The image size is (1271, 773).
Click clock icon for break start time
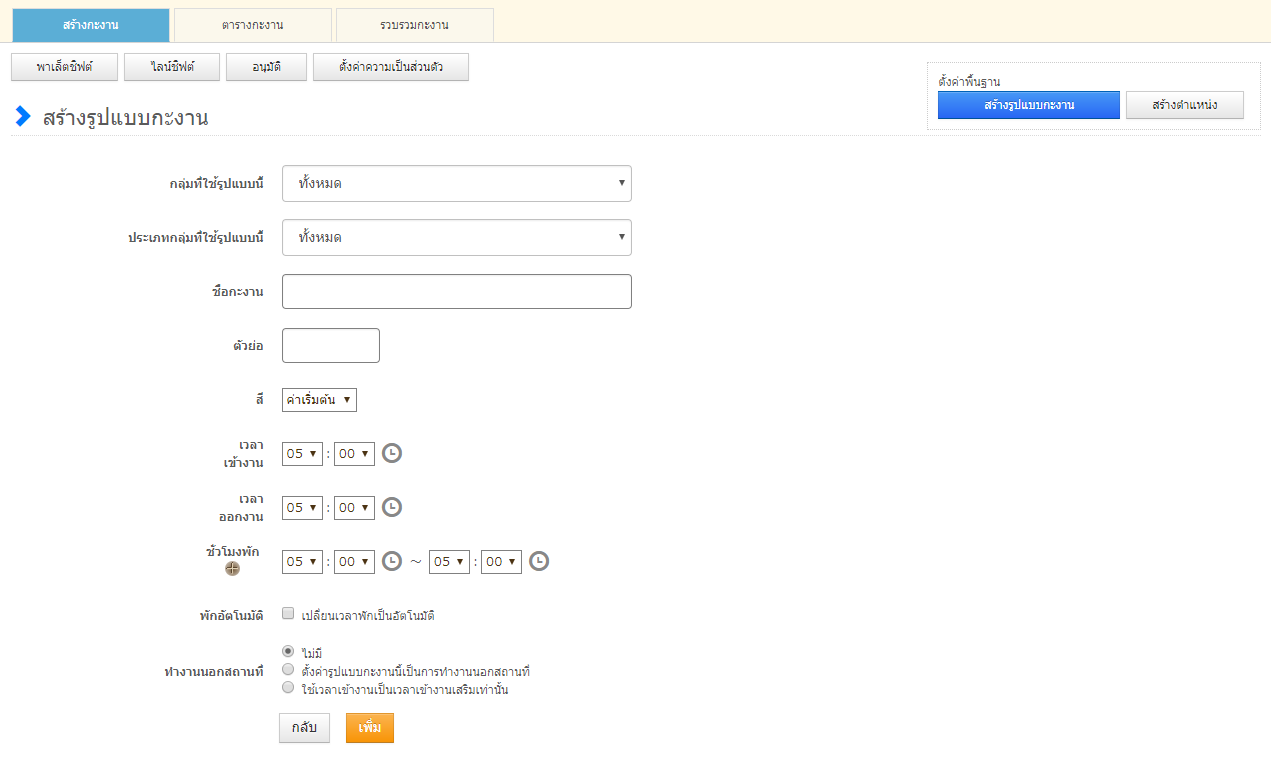tap(392, 561)
